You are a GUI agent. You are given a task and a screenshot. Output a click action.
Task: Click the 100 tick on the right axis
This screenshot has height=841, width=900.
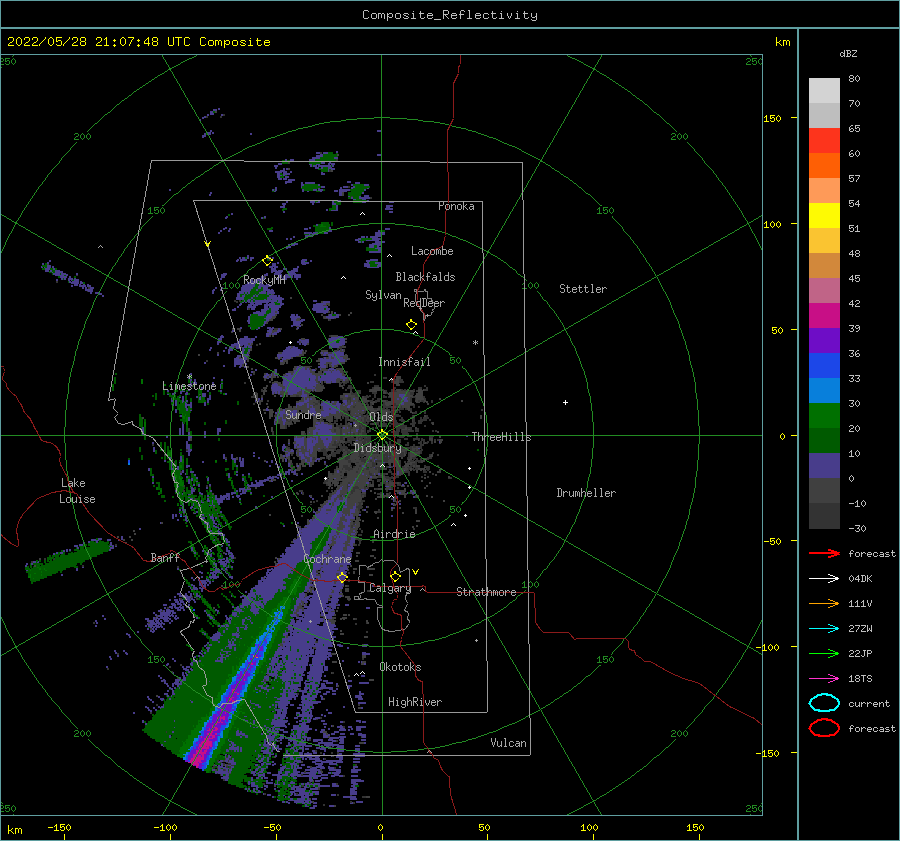point(773,224)
